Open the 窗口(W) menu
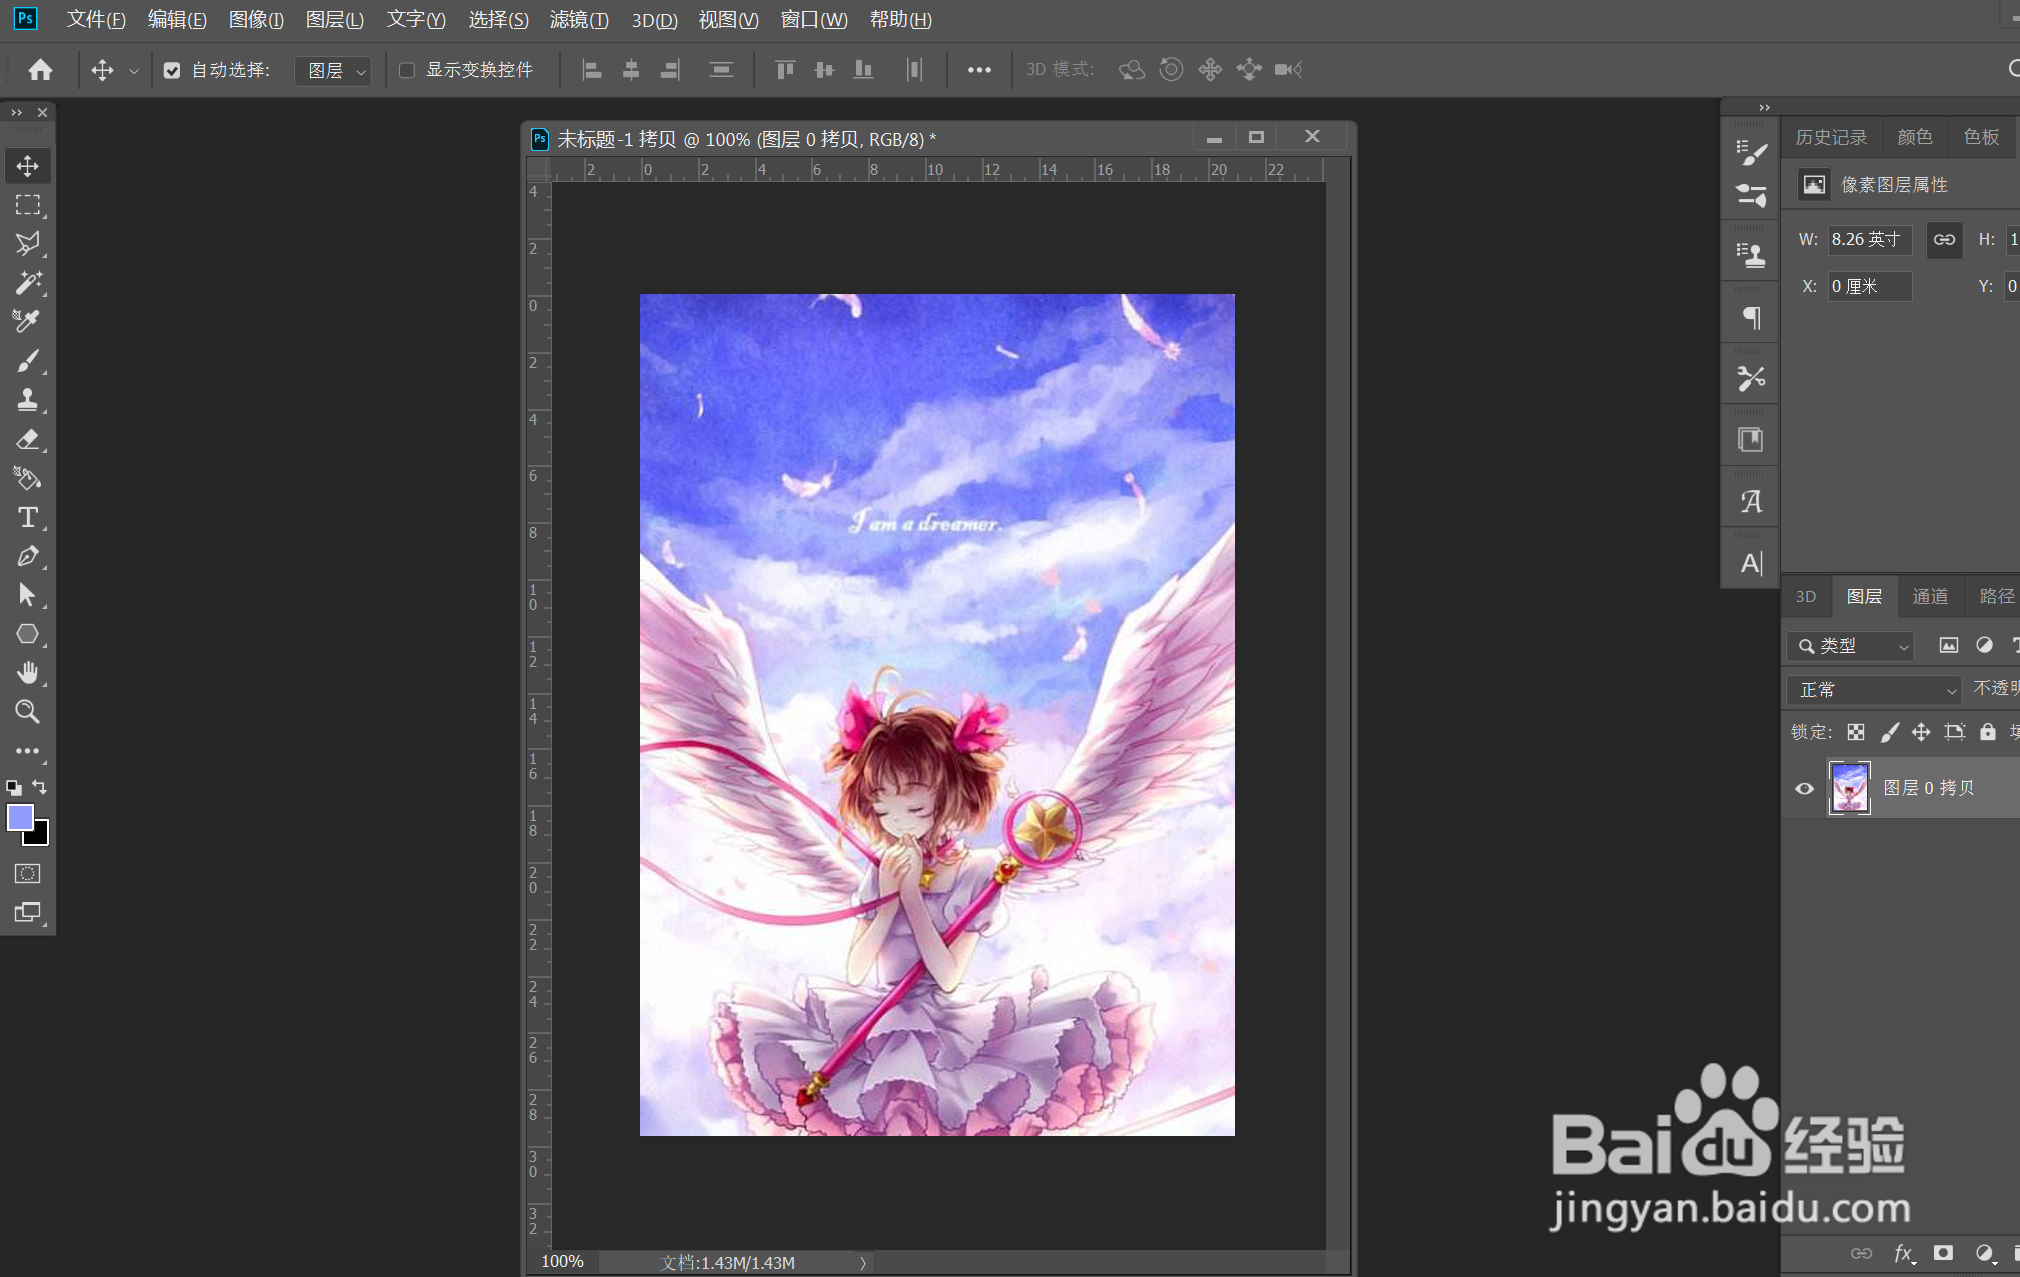 click(814, 20)
